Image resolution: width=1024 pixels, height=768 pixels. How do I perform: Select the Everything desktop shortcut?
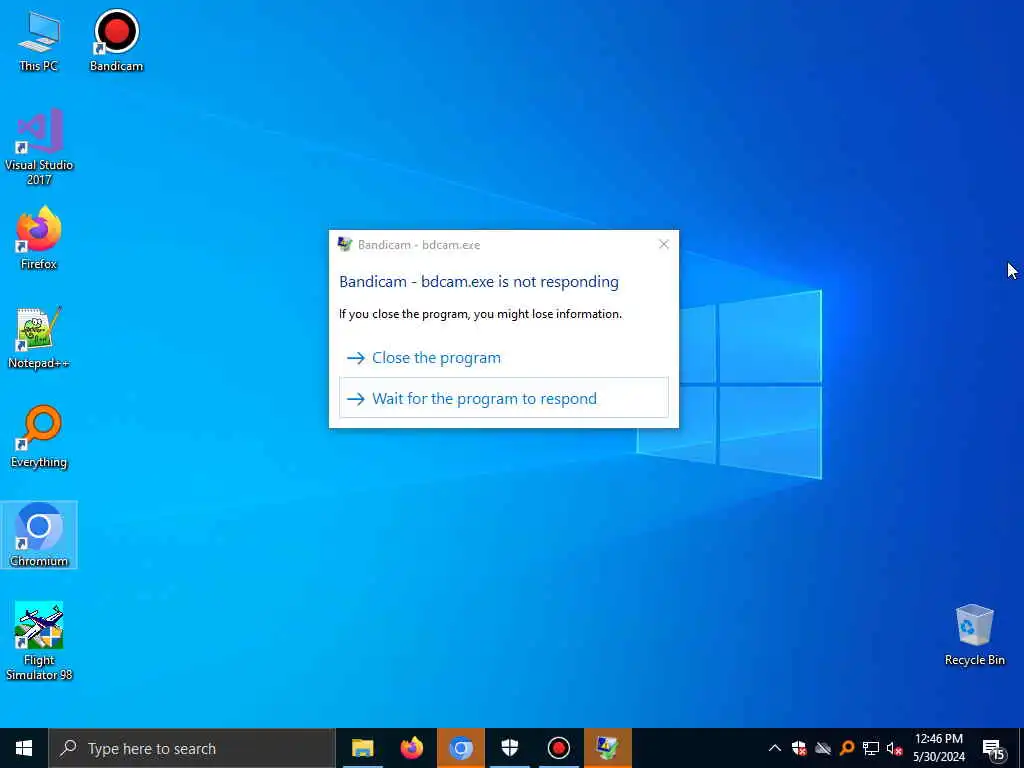[x=39, y=437]
